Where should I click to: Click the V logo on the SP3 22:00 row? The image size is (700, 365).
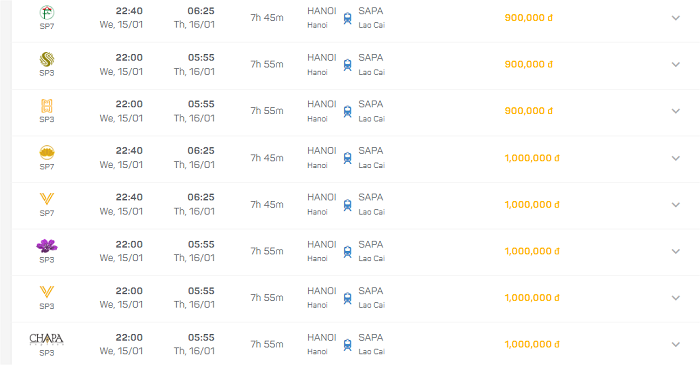tap(47, 292)
